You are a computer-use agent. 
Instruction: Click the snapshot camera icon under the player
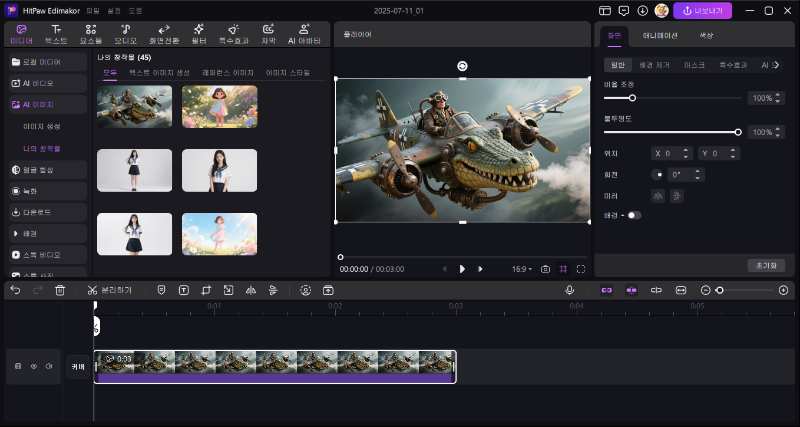545,269
